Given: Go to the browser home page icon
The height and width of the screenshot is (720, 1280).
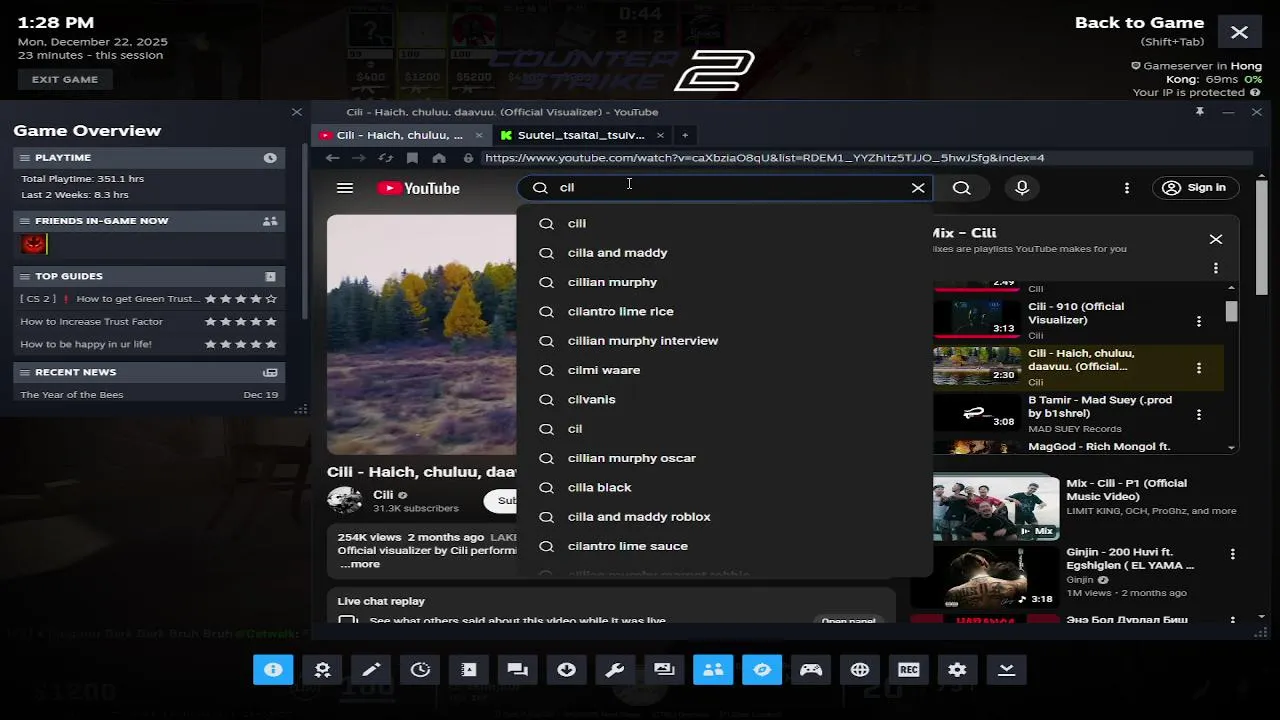Looking at the screenshot, I should point(439,158).
